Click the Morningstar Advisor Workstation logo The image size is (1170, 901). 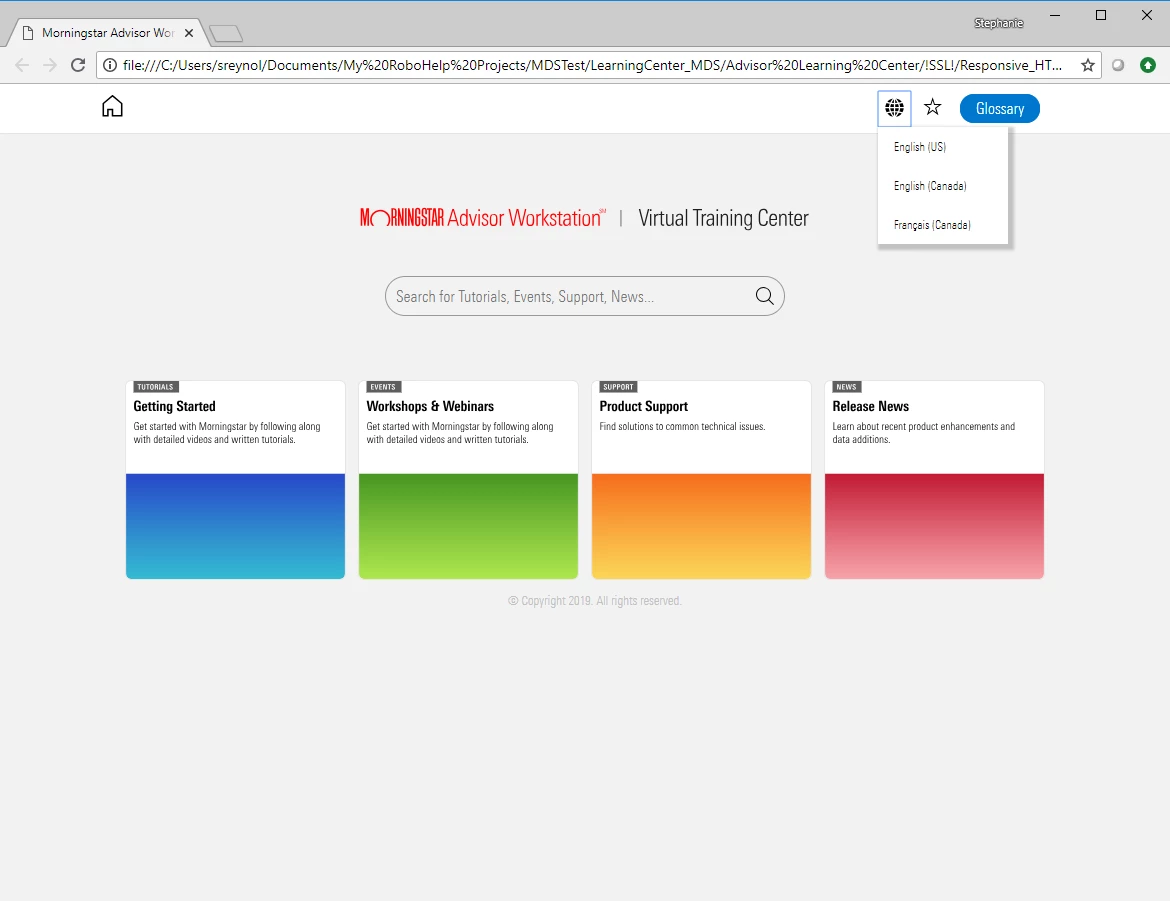pos(483,217)
